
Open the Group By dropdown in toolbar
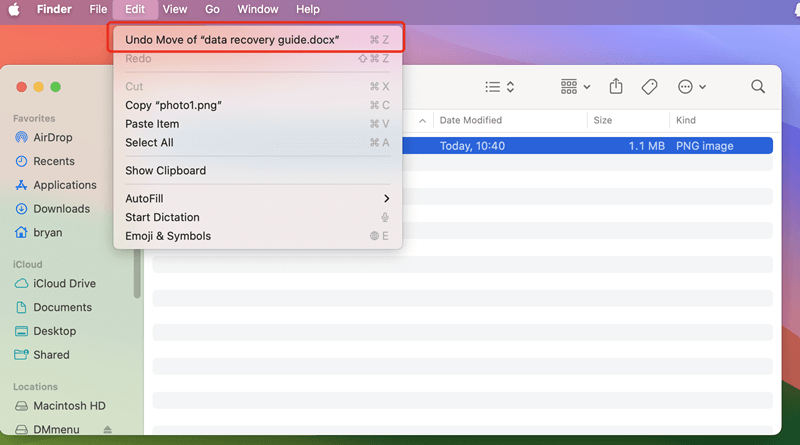(575, 87)
